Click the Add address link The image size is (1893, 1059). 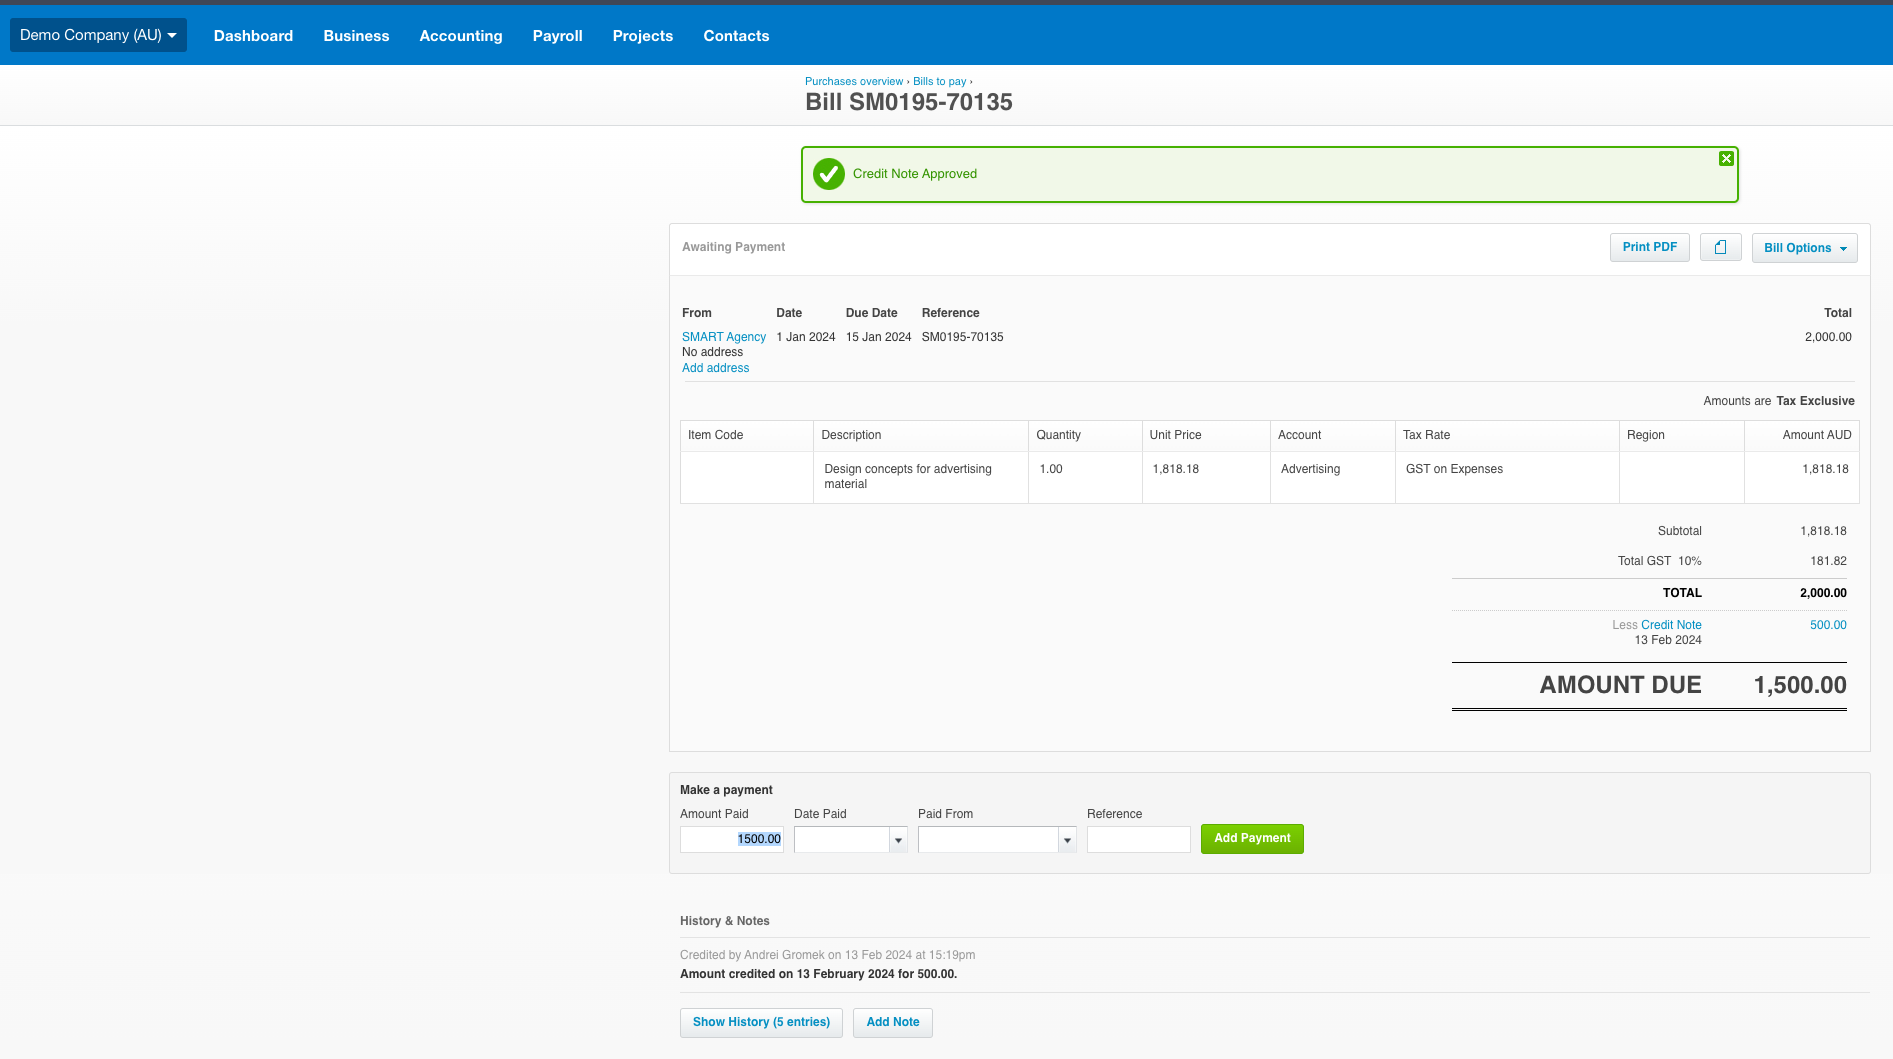coord(715,368)
